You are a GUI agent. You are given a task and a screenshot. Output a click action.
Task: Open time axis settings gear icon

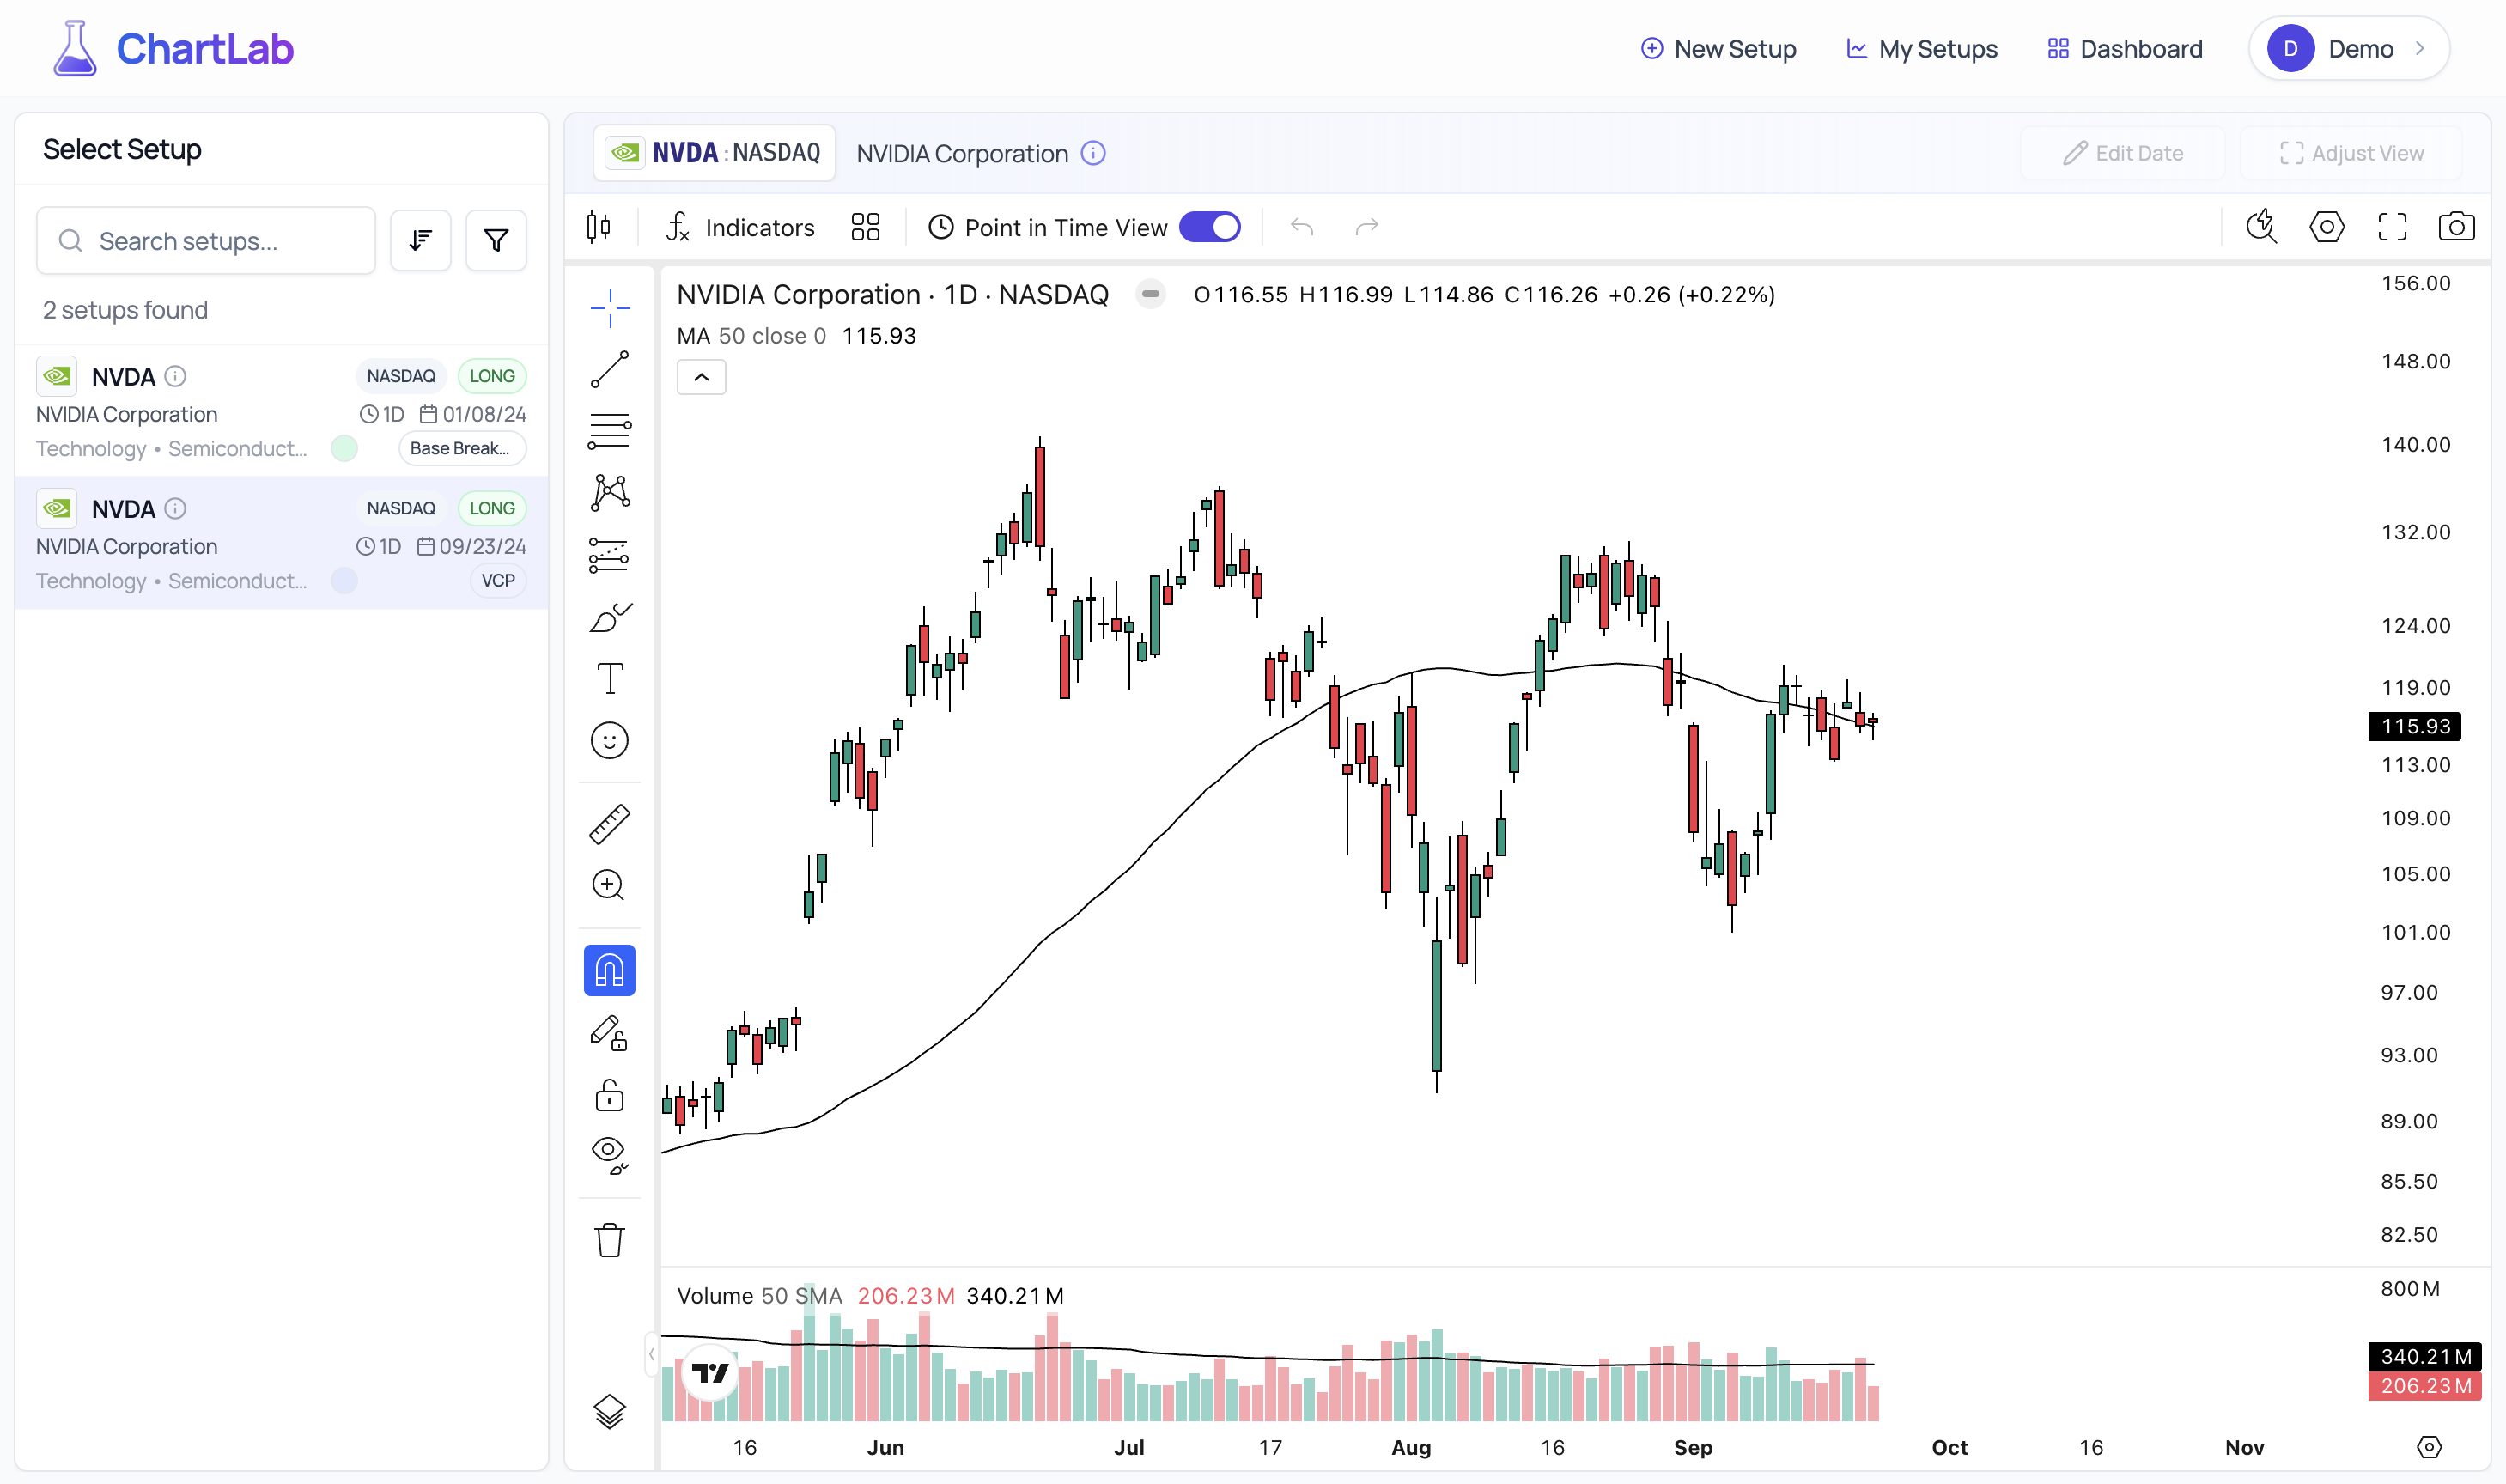pos(2429,1447)
